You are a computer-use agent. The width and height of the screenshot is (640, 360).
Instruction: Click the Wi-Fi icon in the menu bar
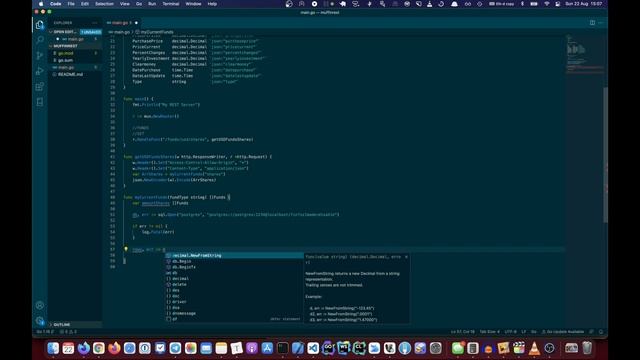point(547,4)
